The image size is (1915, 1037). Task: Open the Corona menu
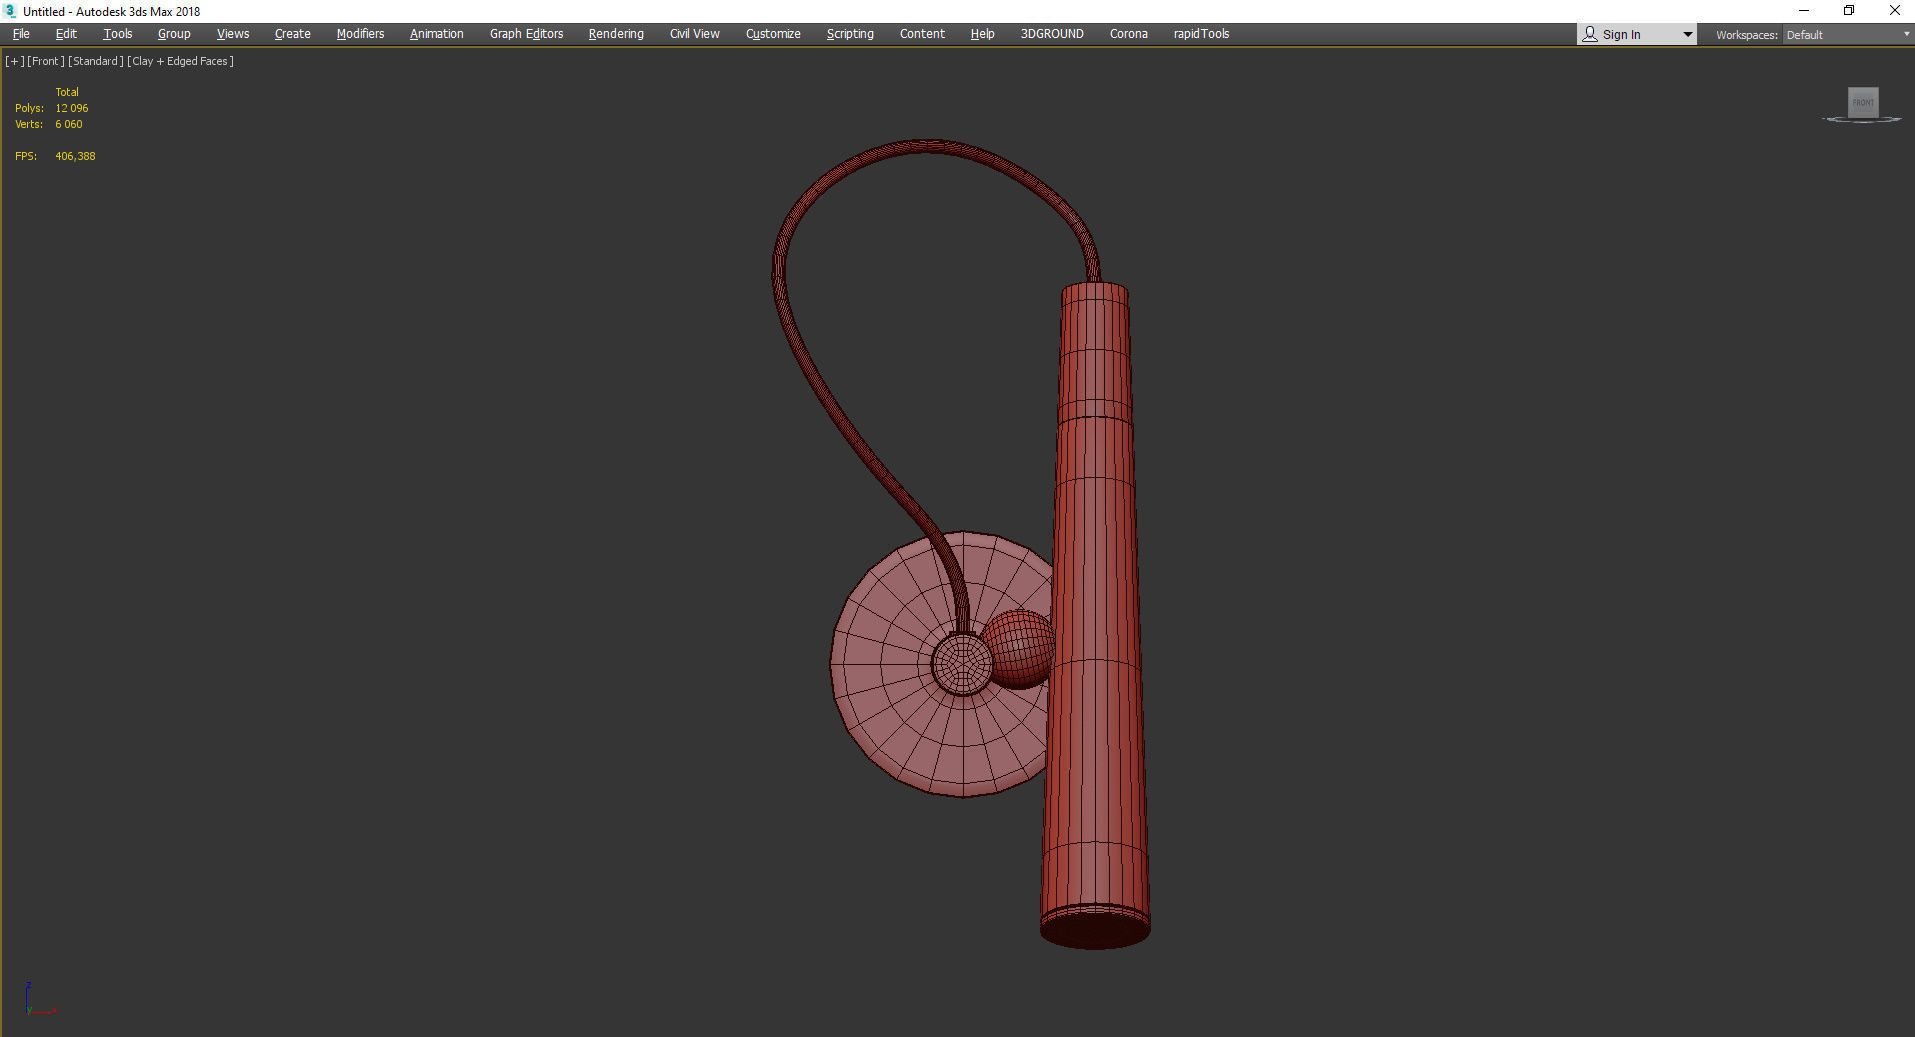point(1129,34)
